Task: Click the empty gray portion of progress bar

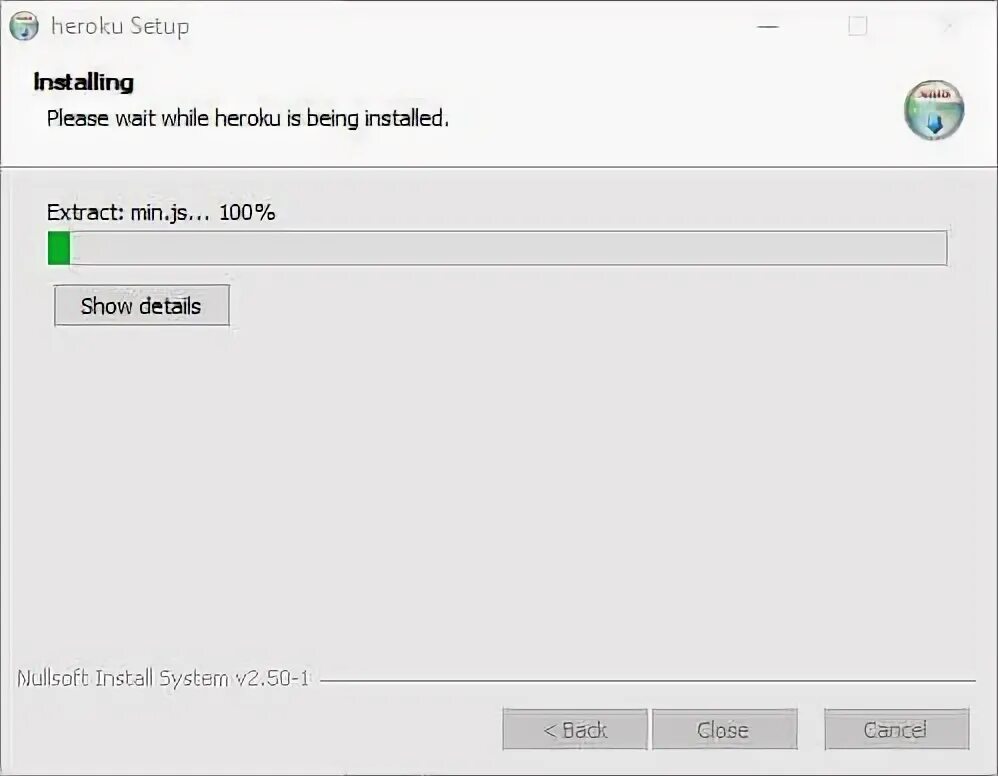Action: point(508,248)
